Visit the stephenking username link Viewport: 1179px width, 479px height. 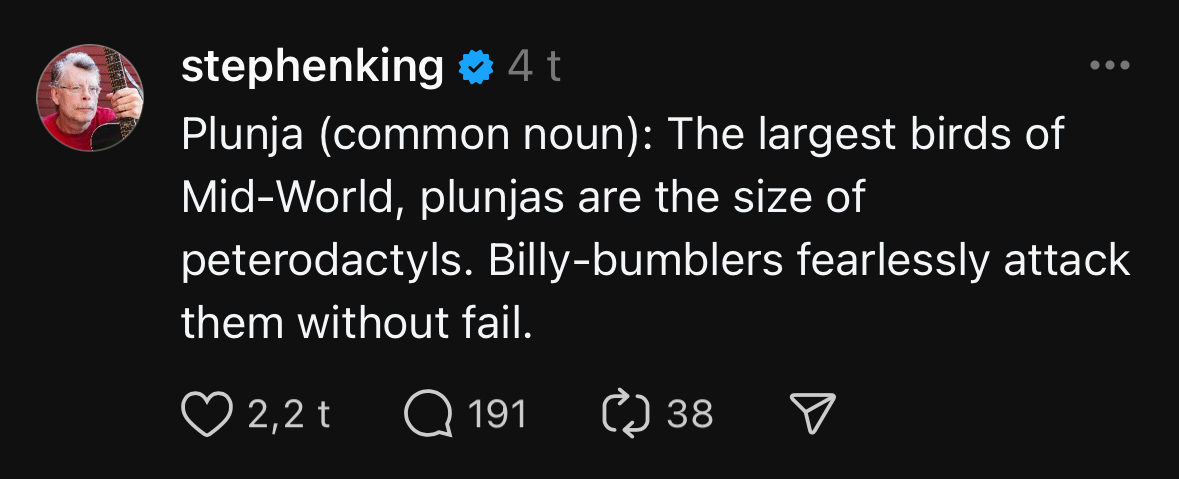click(312, 67)
